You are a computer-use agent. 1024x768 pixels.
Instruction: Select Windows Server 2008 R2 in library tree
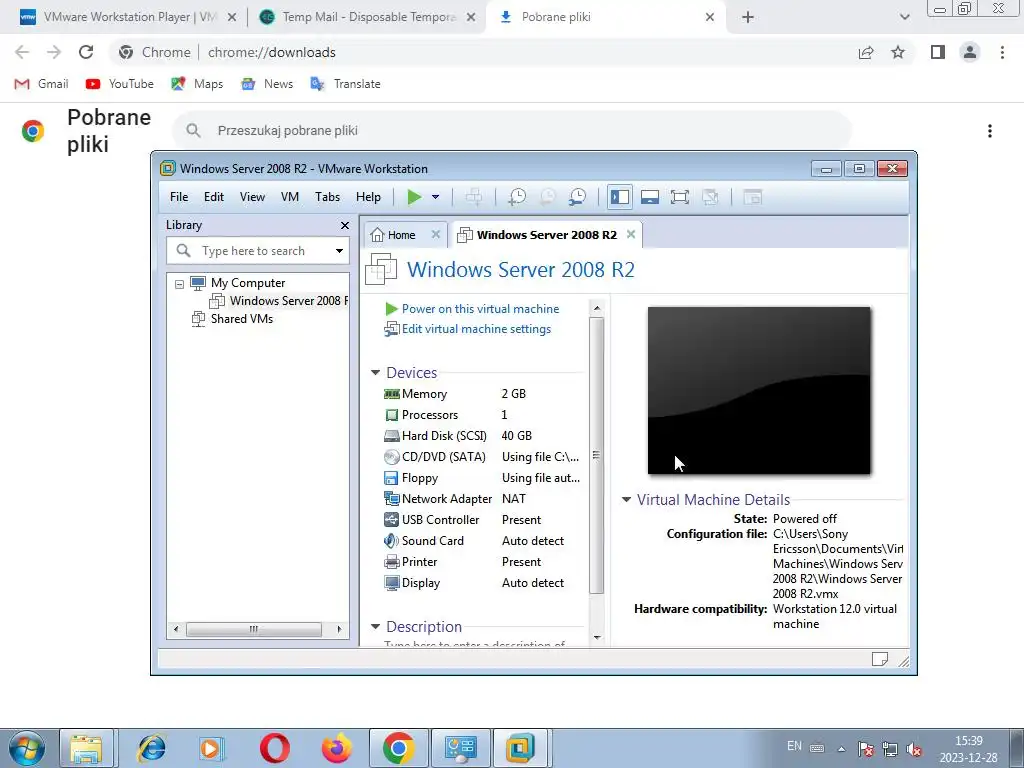(x=288, y=301)
